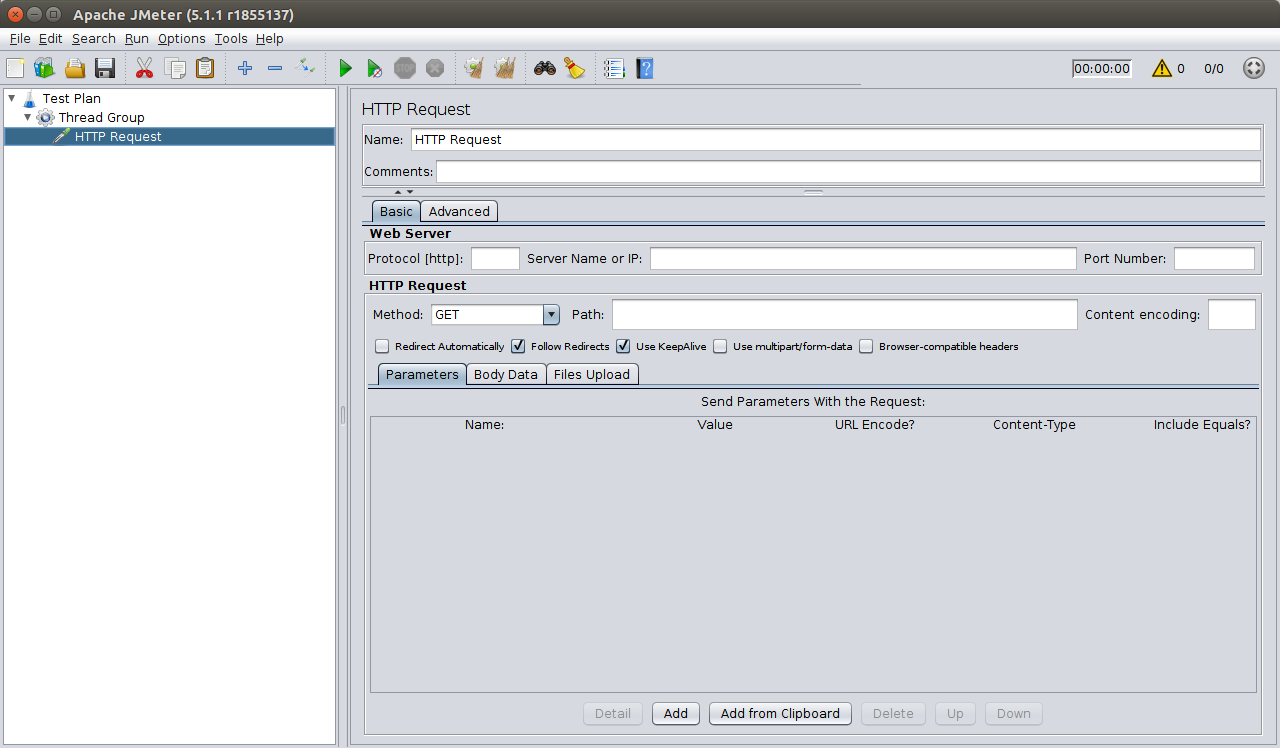The width and height of the screenshot is (1280, 748).
Task: Stop the running test
Action: click(404, 68)
